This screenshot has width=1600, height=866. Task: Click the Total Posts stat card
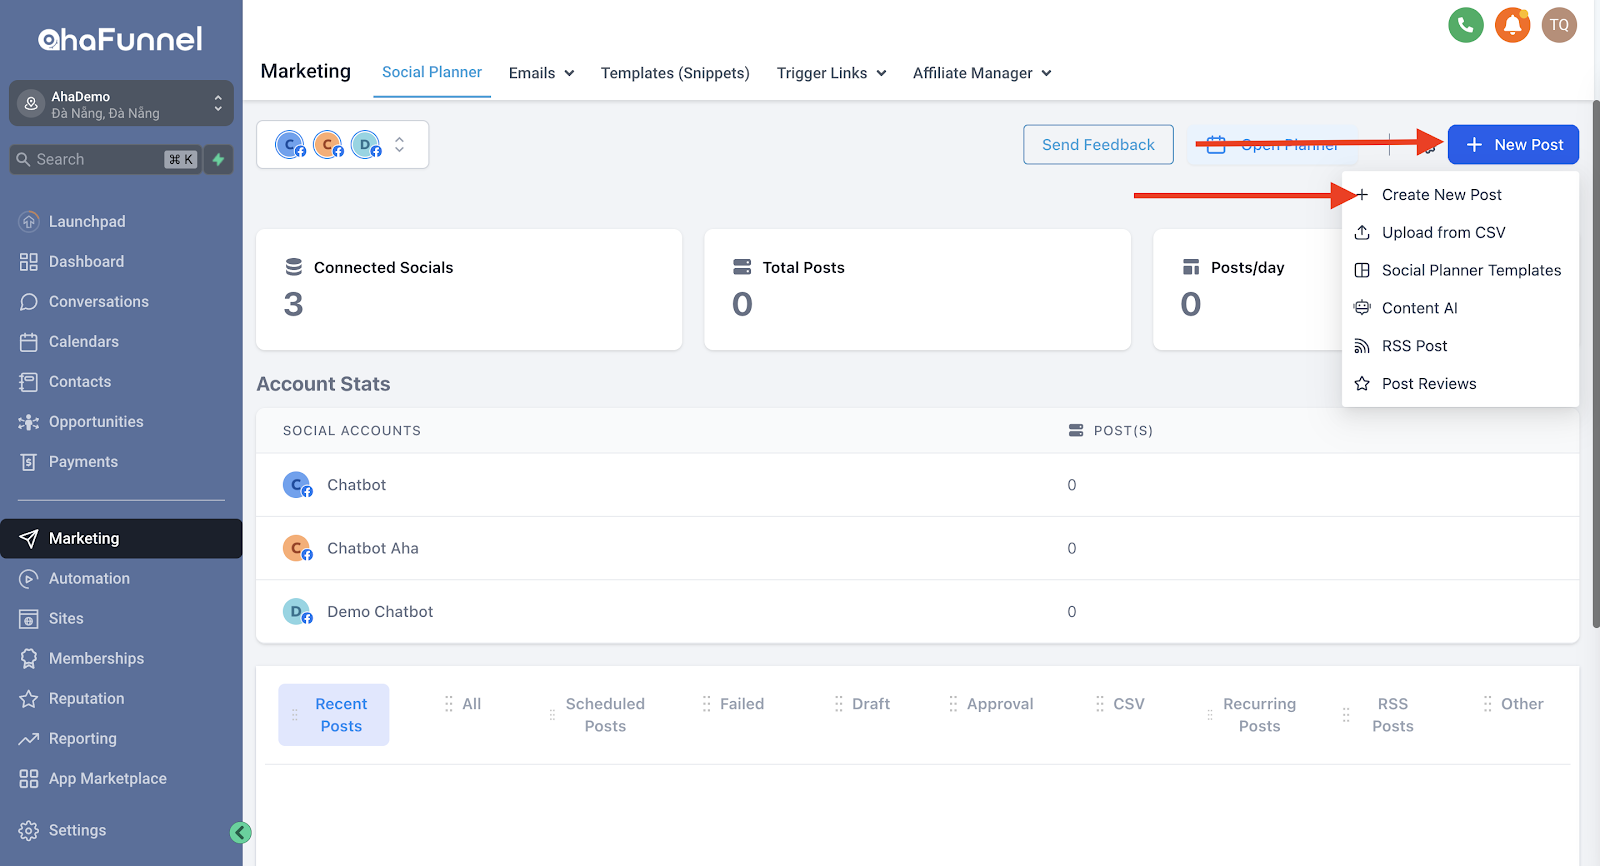click(917, 289)
